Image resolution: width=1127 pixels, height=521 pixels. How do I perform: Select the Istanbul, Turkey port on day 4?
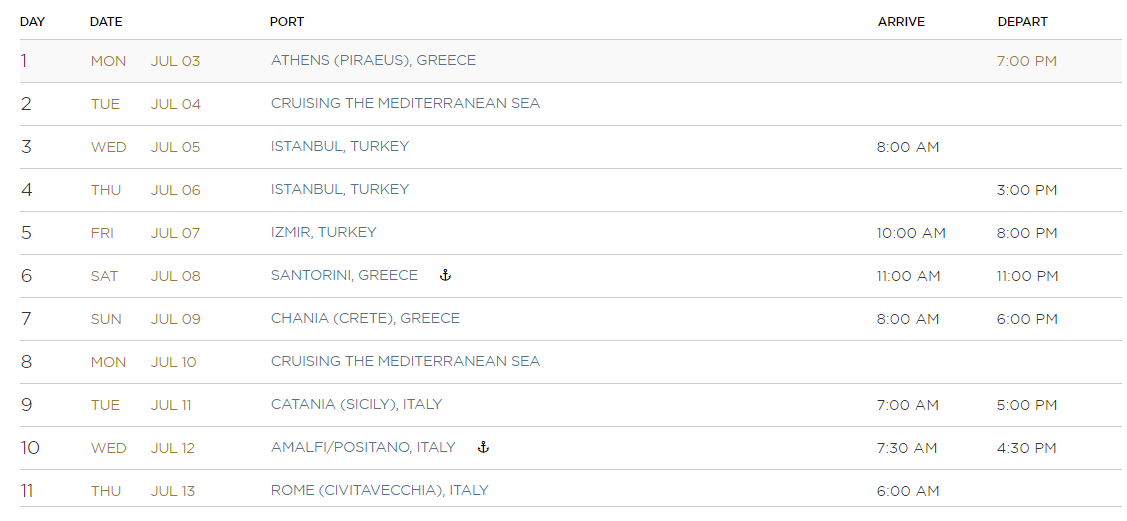click(x=340, y=190)
